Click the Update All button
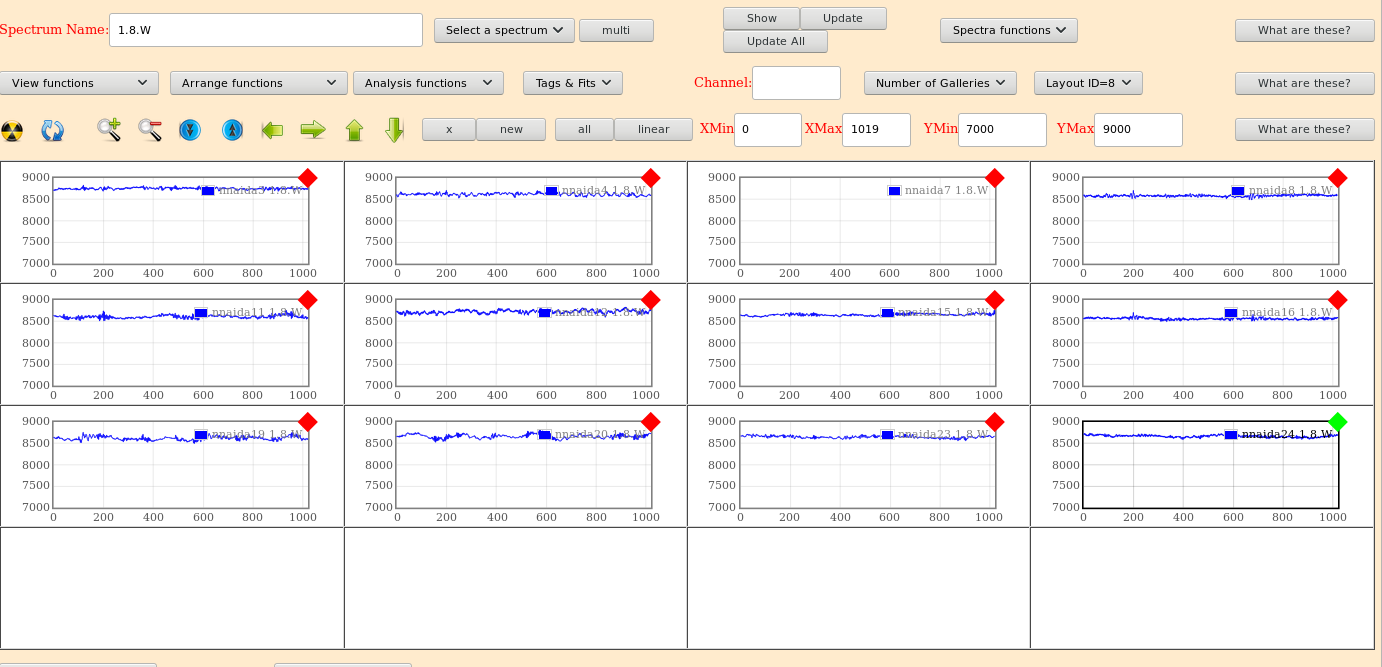This screenshot has height=667, width=1382. (x=776, y=41)
